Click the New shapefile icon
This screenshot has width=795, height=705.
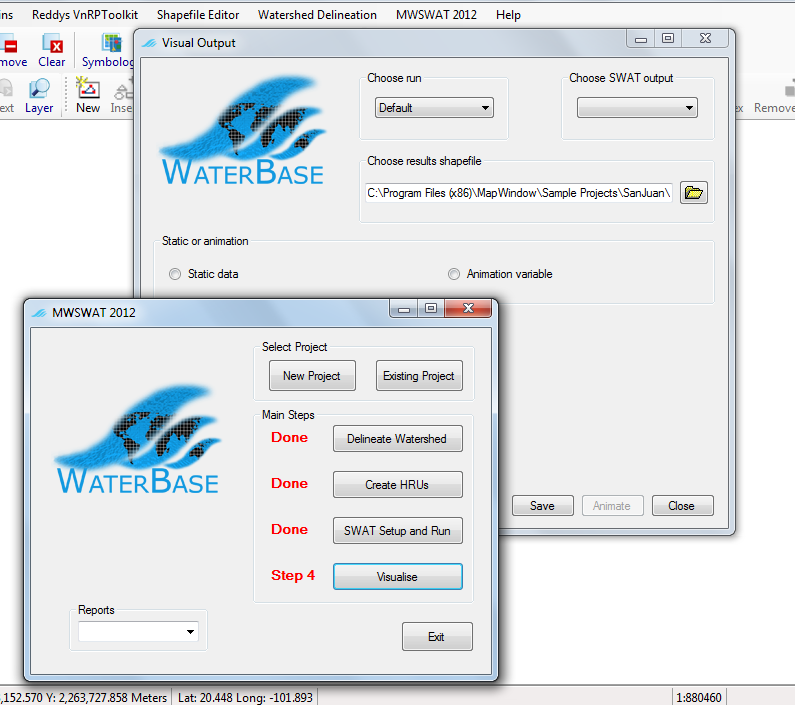point(88,95)
